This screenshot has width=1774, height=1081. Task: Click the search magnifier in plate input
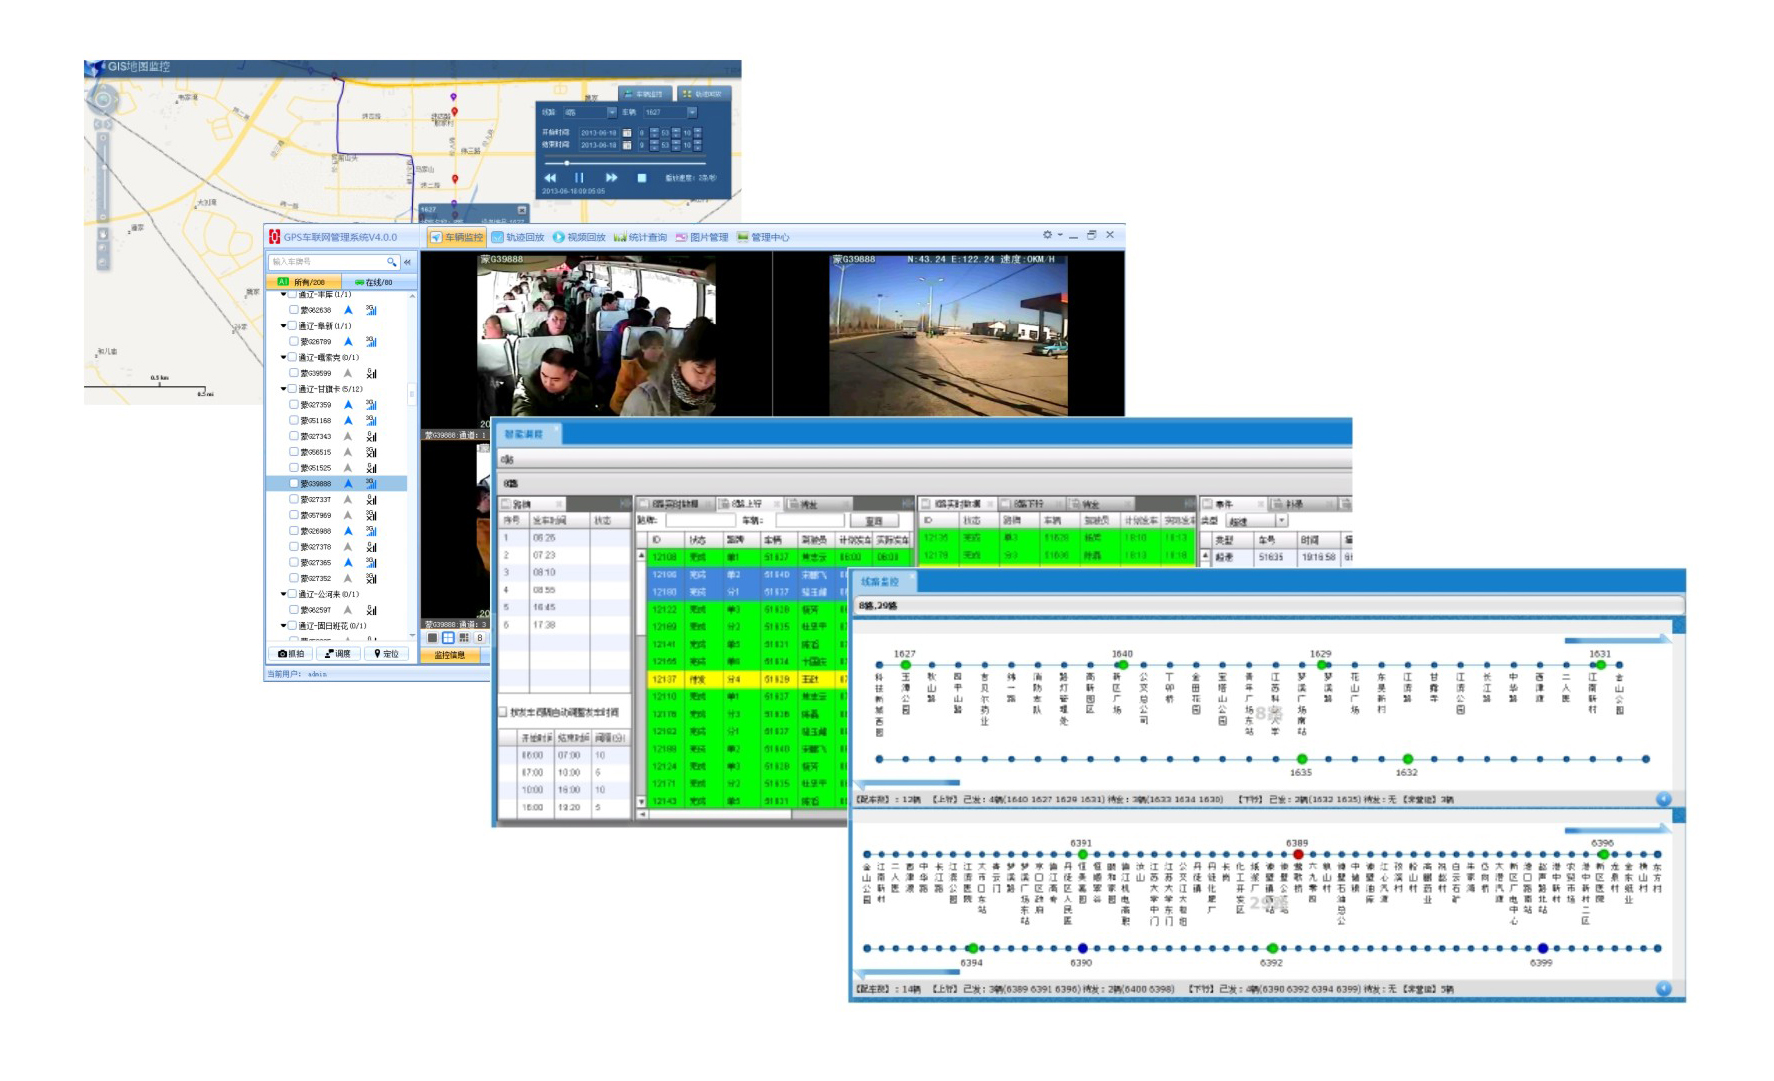392,262
